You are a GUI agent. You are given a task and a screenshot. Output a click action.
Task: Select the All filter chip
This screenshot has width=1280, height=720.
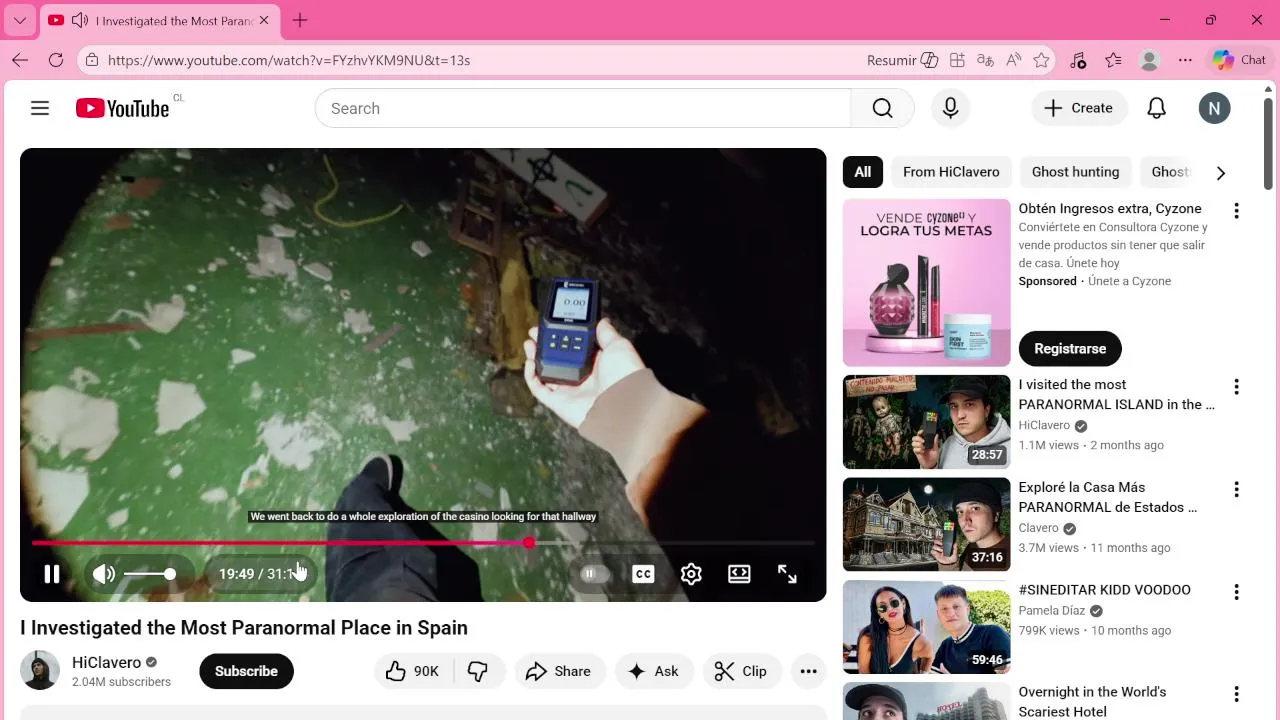point(862,172)
